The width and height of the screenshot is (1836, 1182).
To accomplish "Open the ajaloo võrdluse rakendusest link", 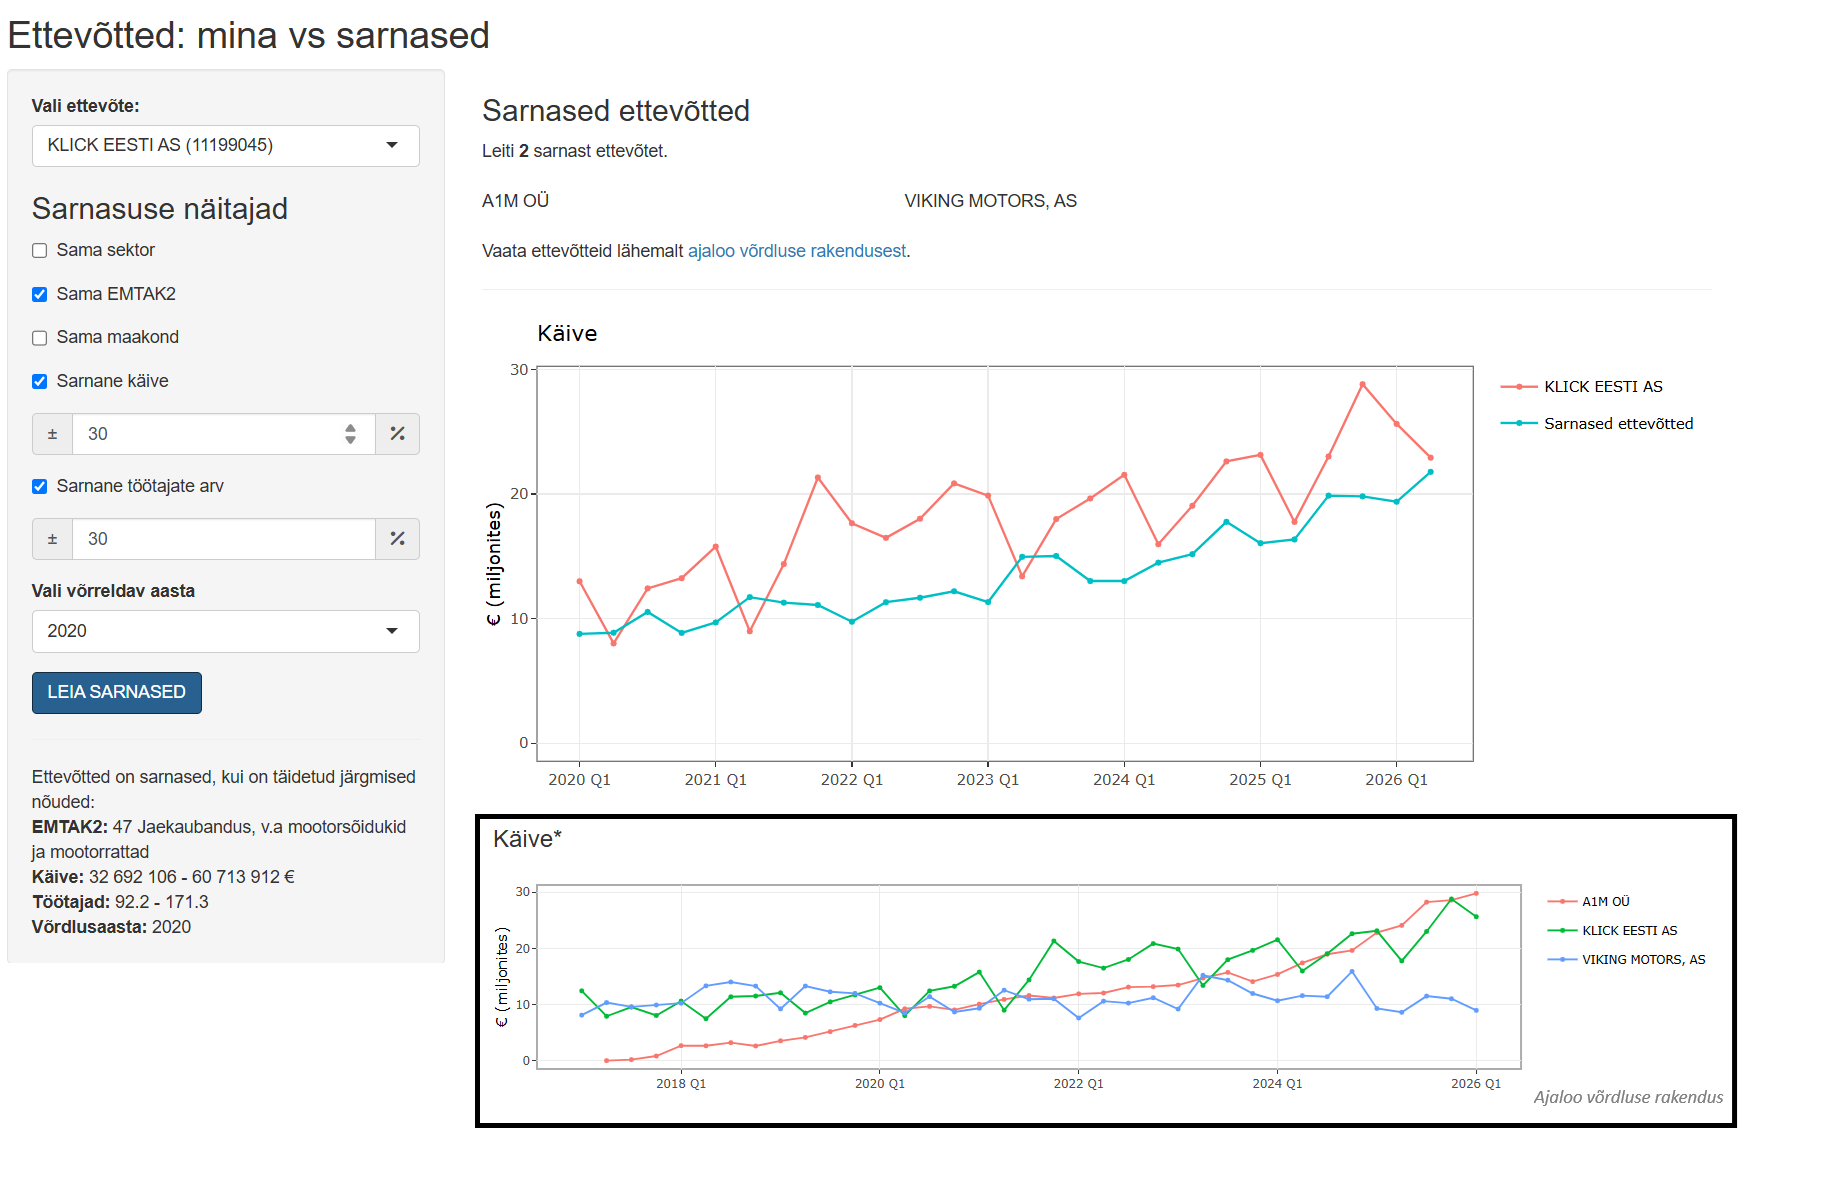I will 797,251.
